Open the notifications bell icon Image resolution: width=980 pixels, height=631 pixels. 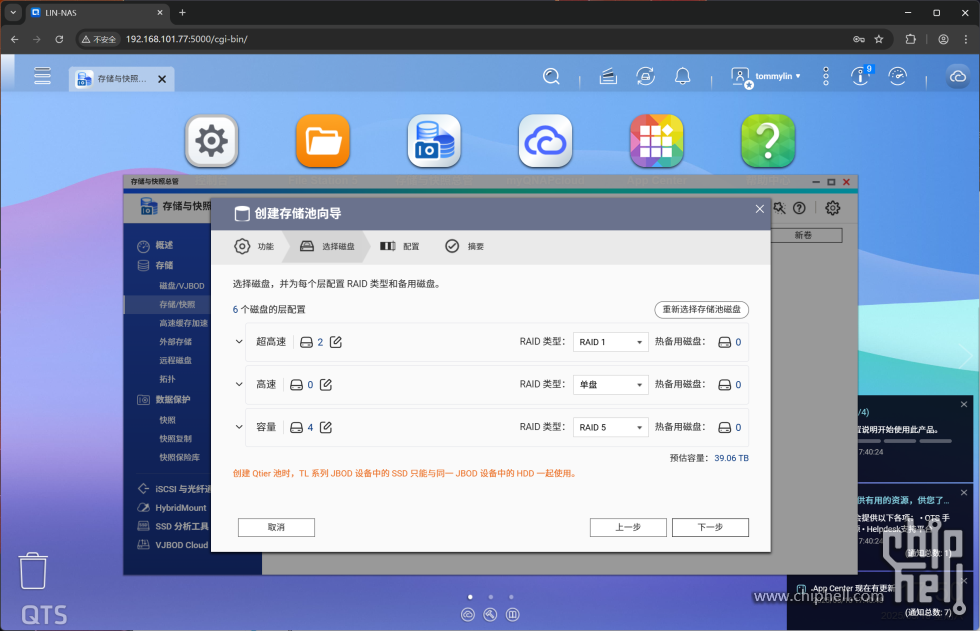click(x=682, y=76)
